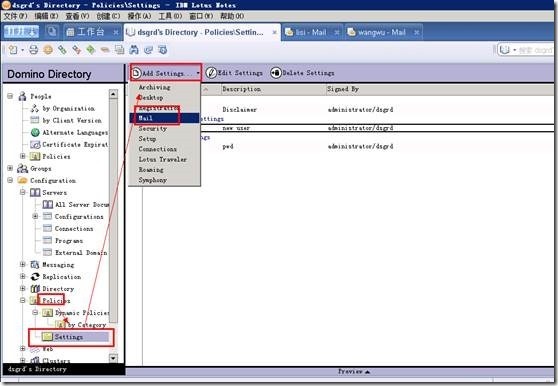Choose Security in the Add Settings menu
This screenshot has height=386, width=558.
(164, 128)
